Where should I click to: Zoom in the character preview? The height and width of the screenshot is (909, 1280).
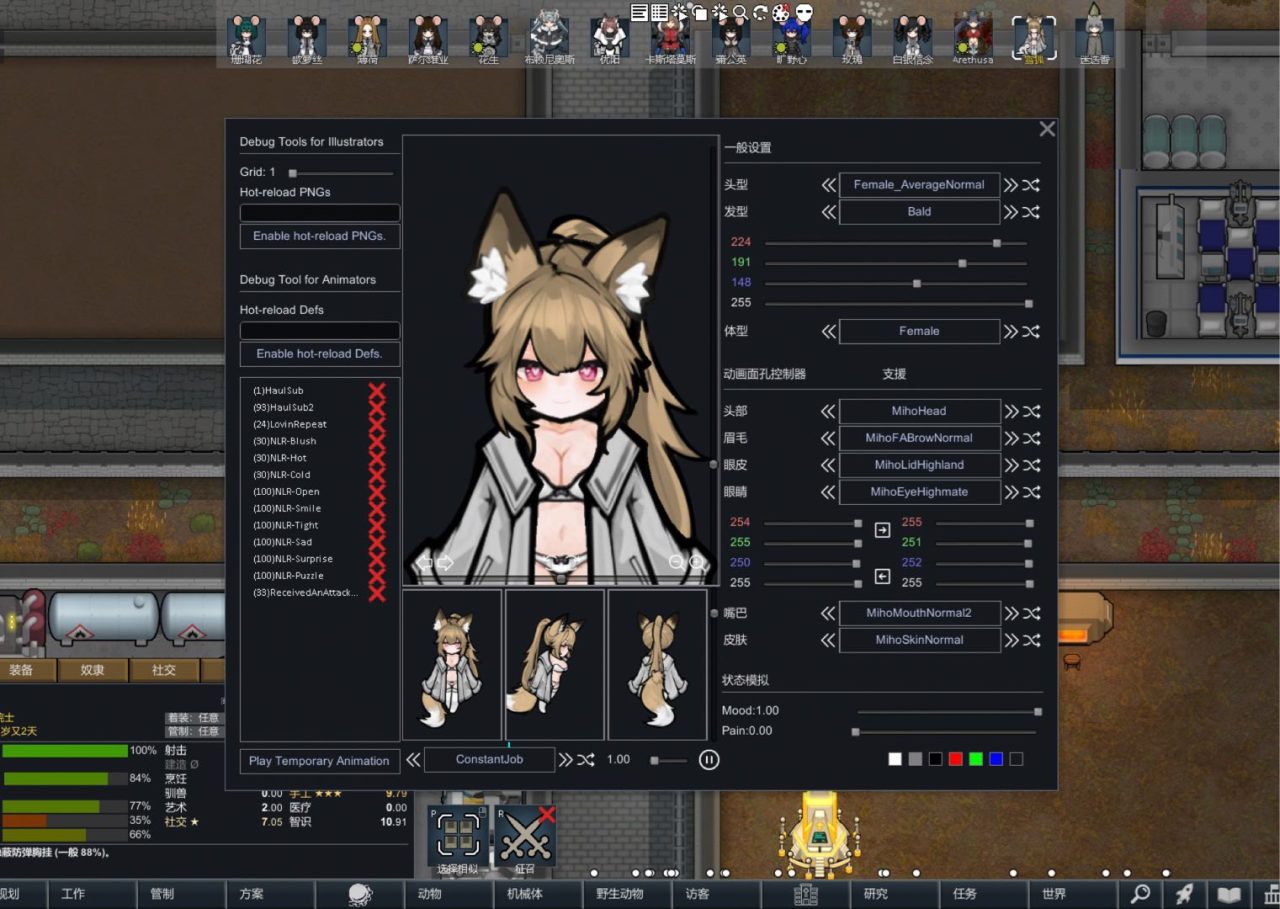click(697, 563)
